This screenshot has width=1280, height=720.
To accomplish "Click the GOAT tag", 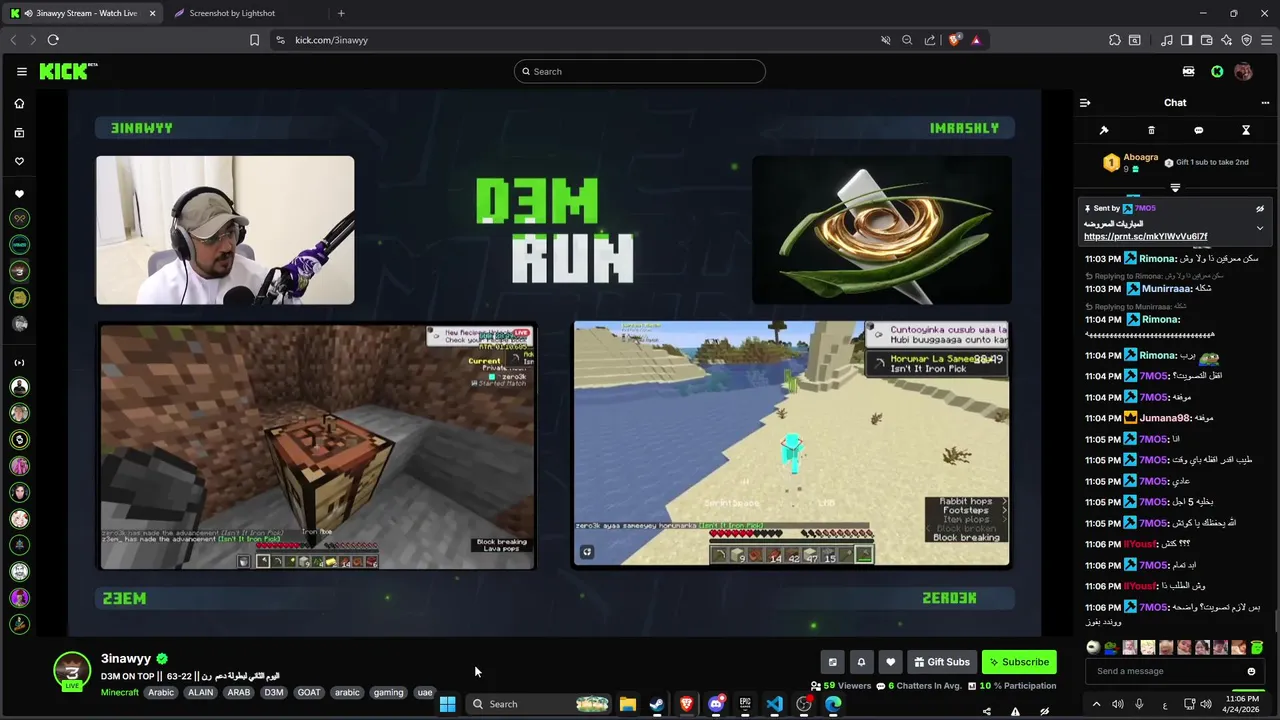I will coord(309,692).
